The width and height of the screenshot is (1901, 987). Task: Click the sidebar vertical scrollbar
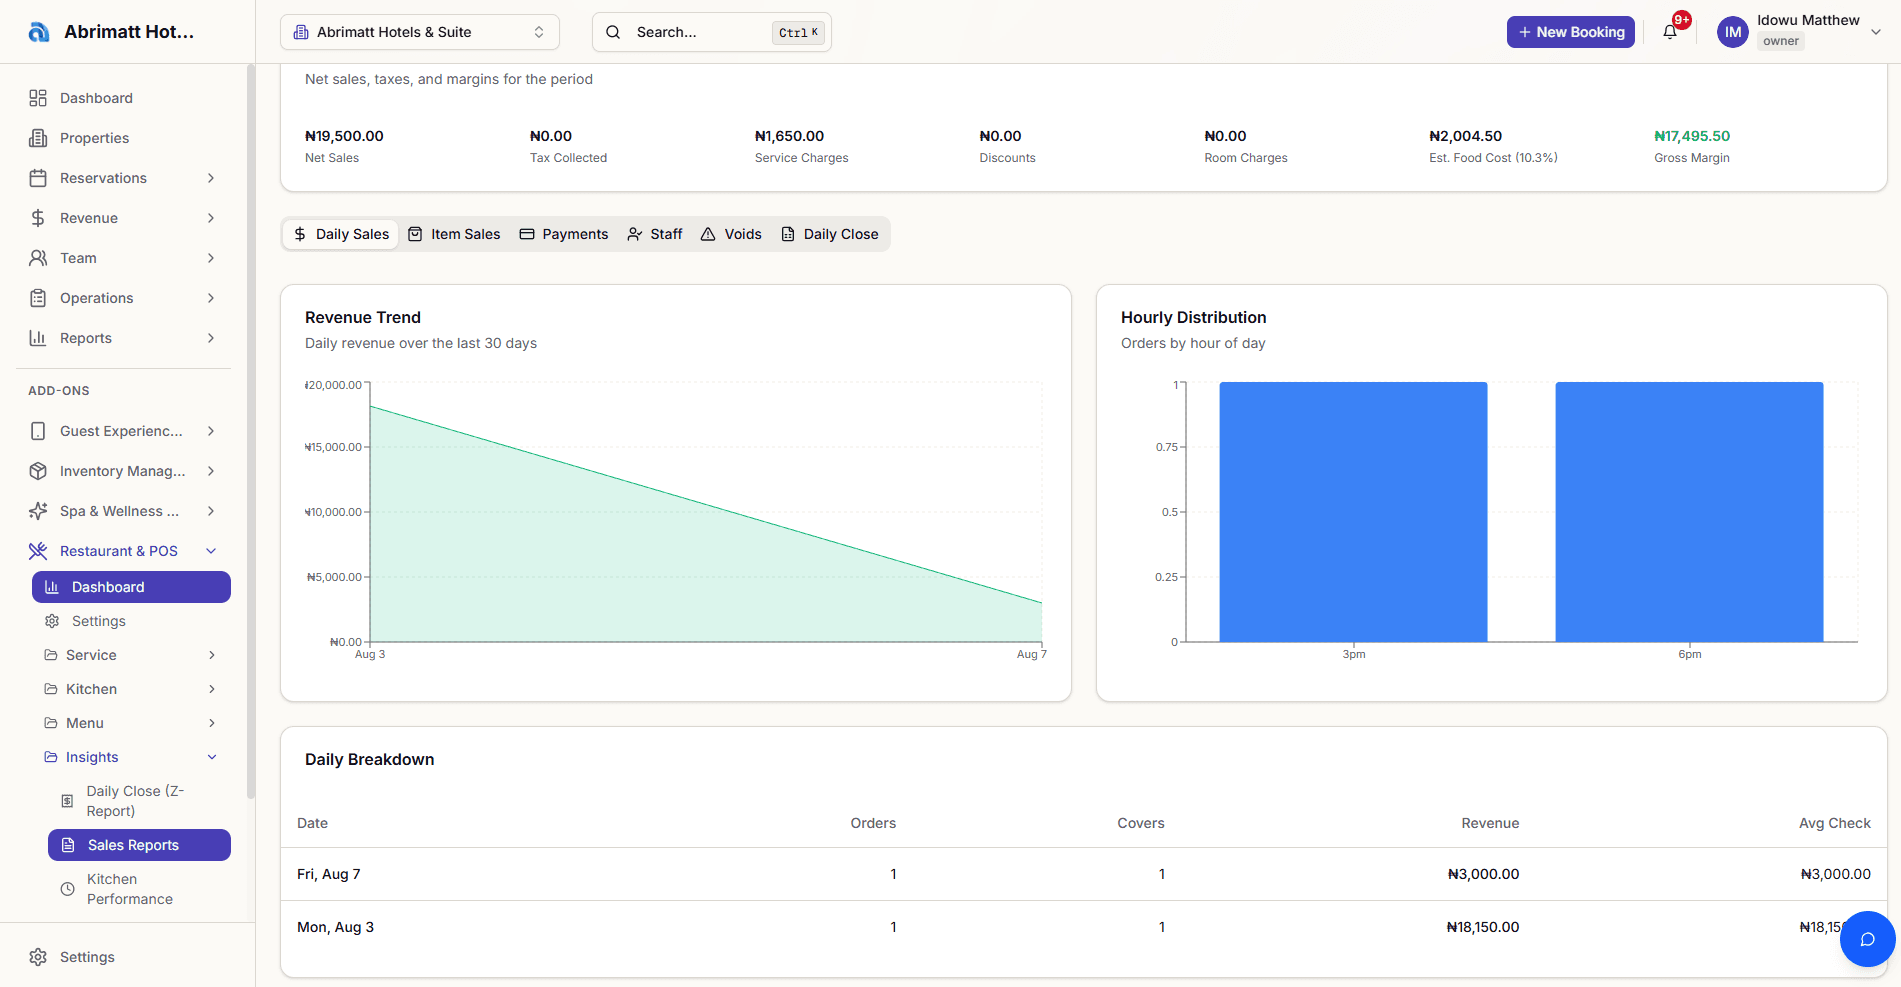coord(250,432)
